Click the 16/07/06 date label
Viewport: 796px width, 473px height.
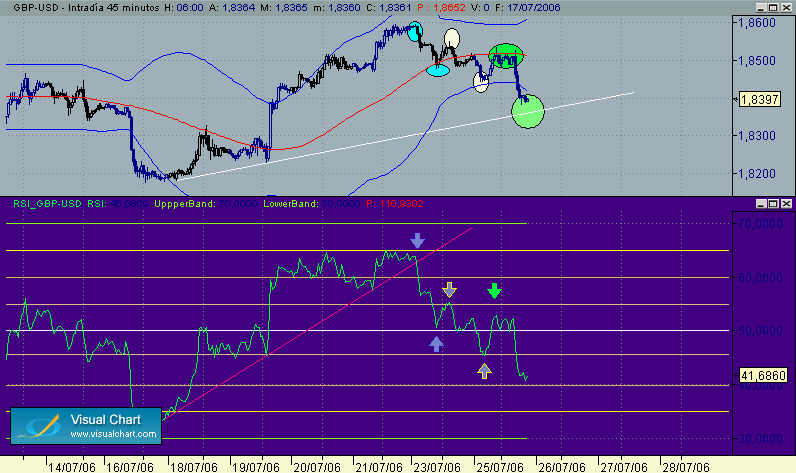pos(130,467)
